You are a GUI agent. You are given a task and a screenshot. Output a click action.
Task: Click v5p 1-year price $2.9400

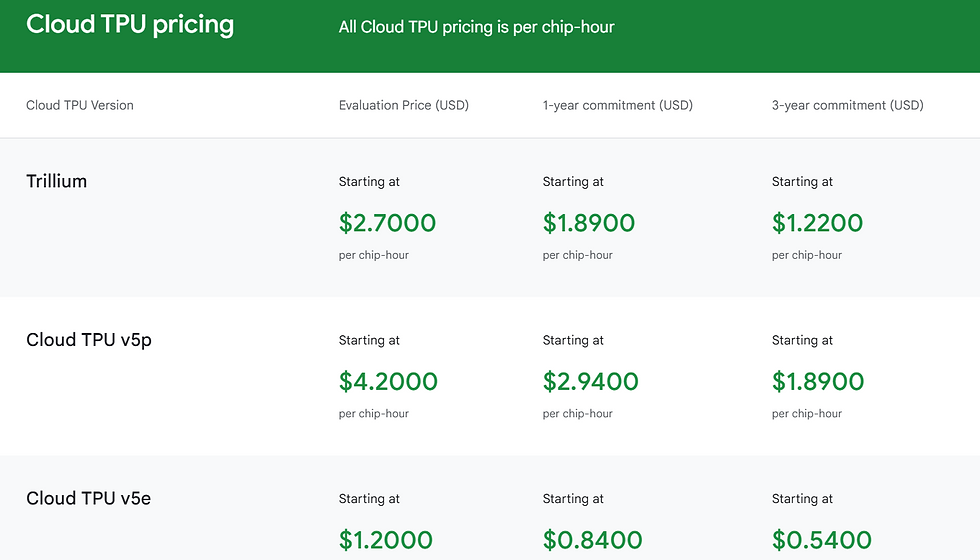click(591, 382)
